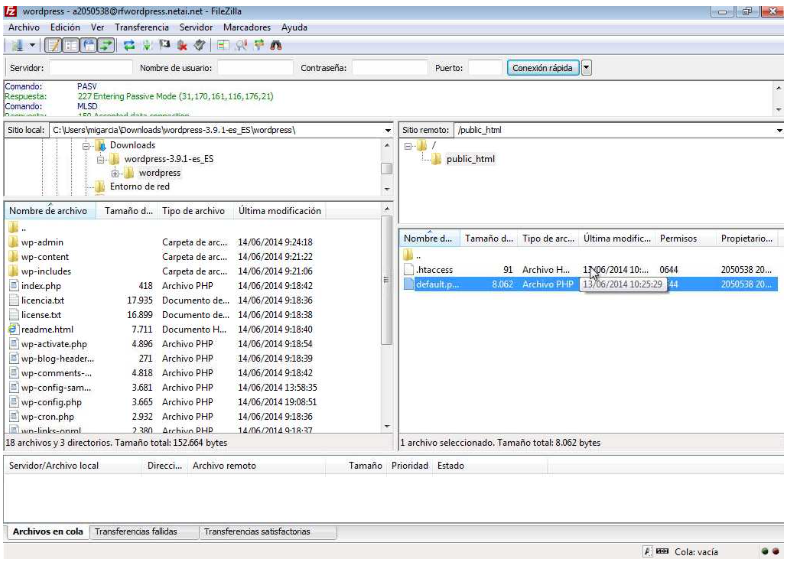Click the remote parent directory folder icon
Viewport: 792px width, 569px height.
408,254
